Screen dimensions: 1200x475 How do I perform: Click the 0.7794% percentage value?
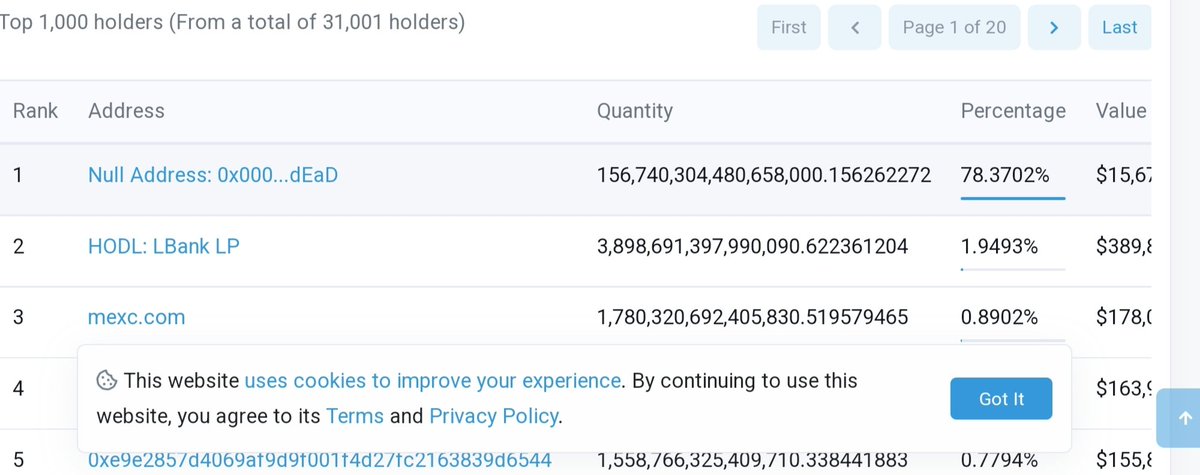(x=1000, y=461)
